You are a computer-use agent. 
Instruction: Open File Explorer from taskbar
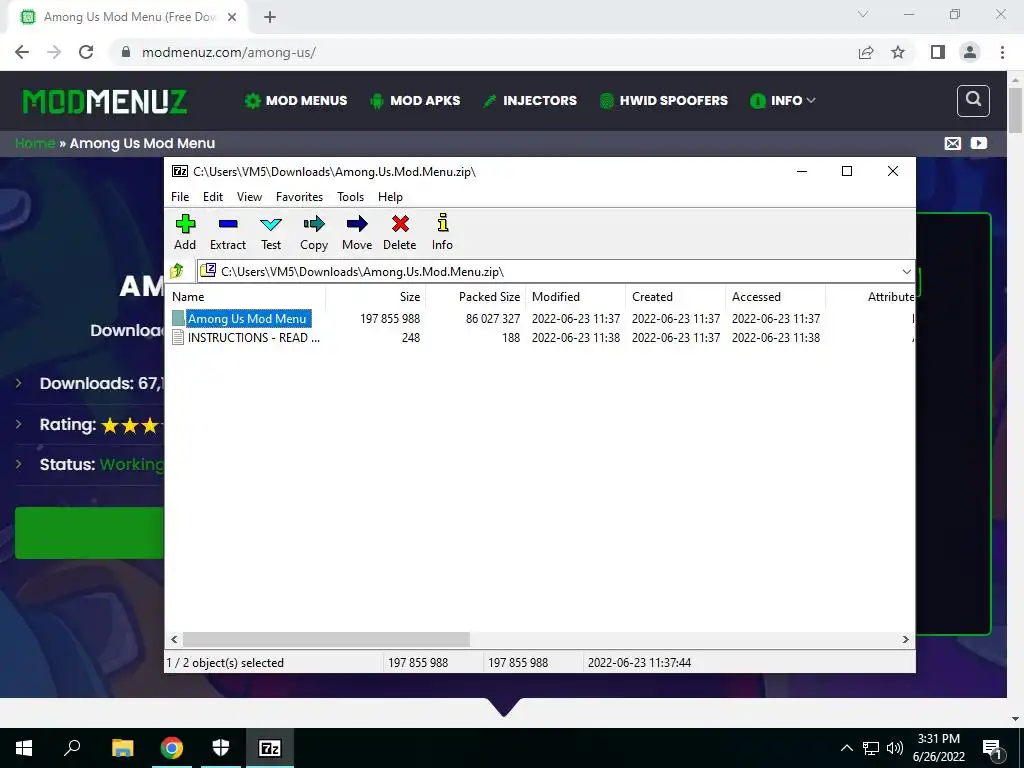[x=122, y=748]
